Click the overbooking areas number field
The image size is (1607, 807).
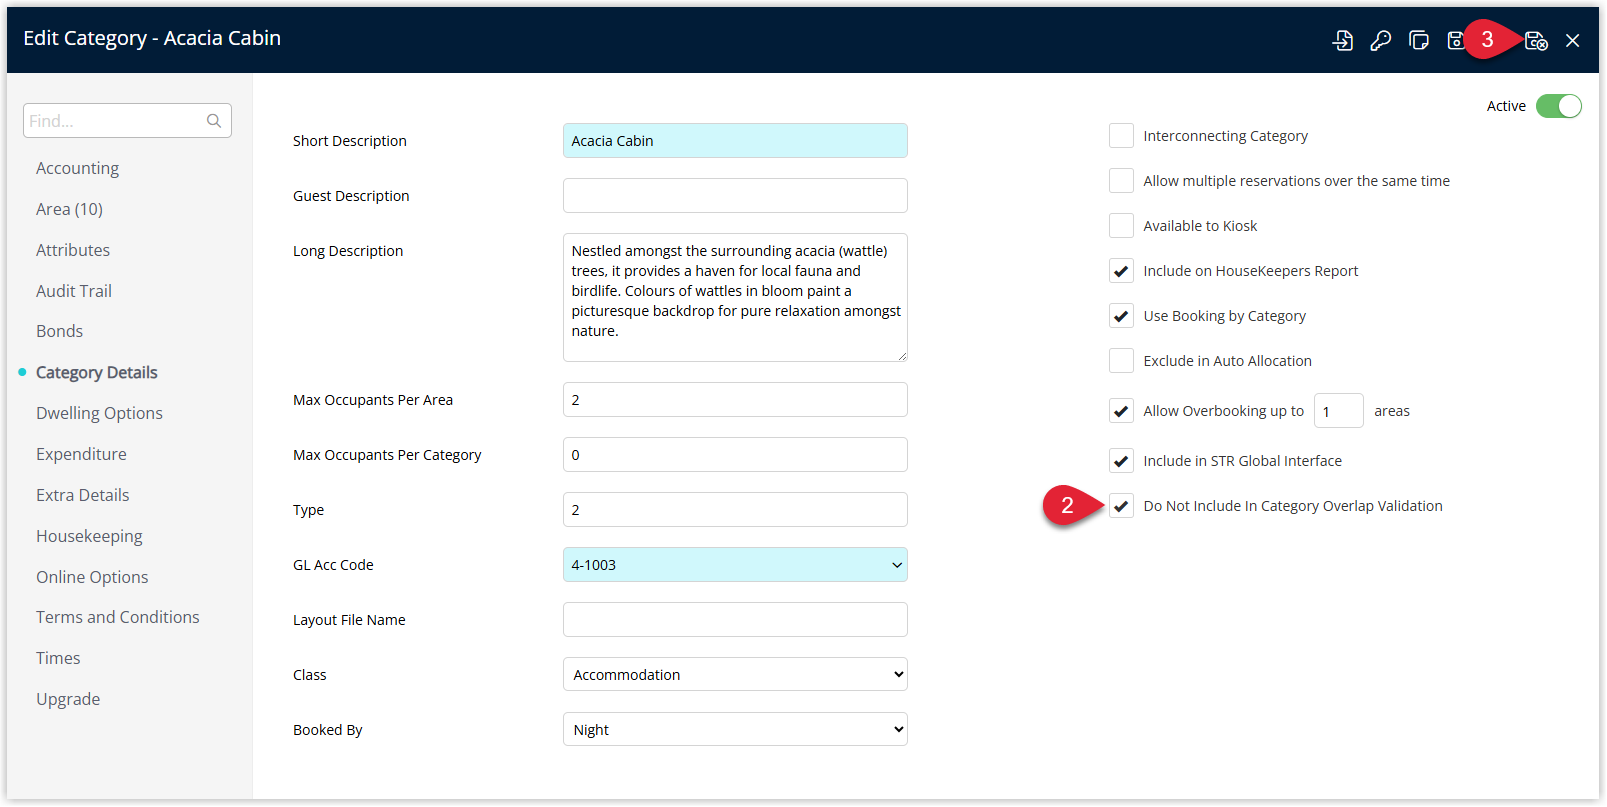click(x=1338, y=411)
